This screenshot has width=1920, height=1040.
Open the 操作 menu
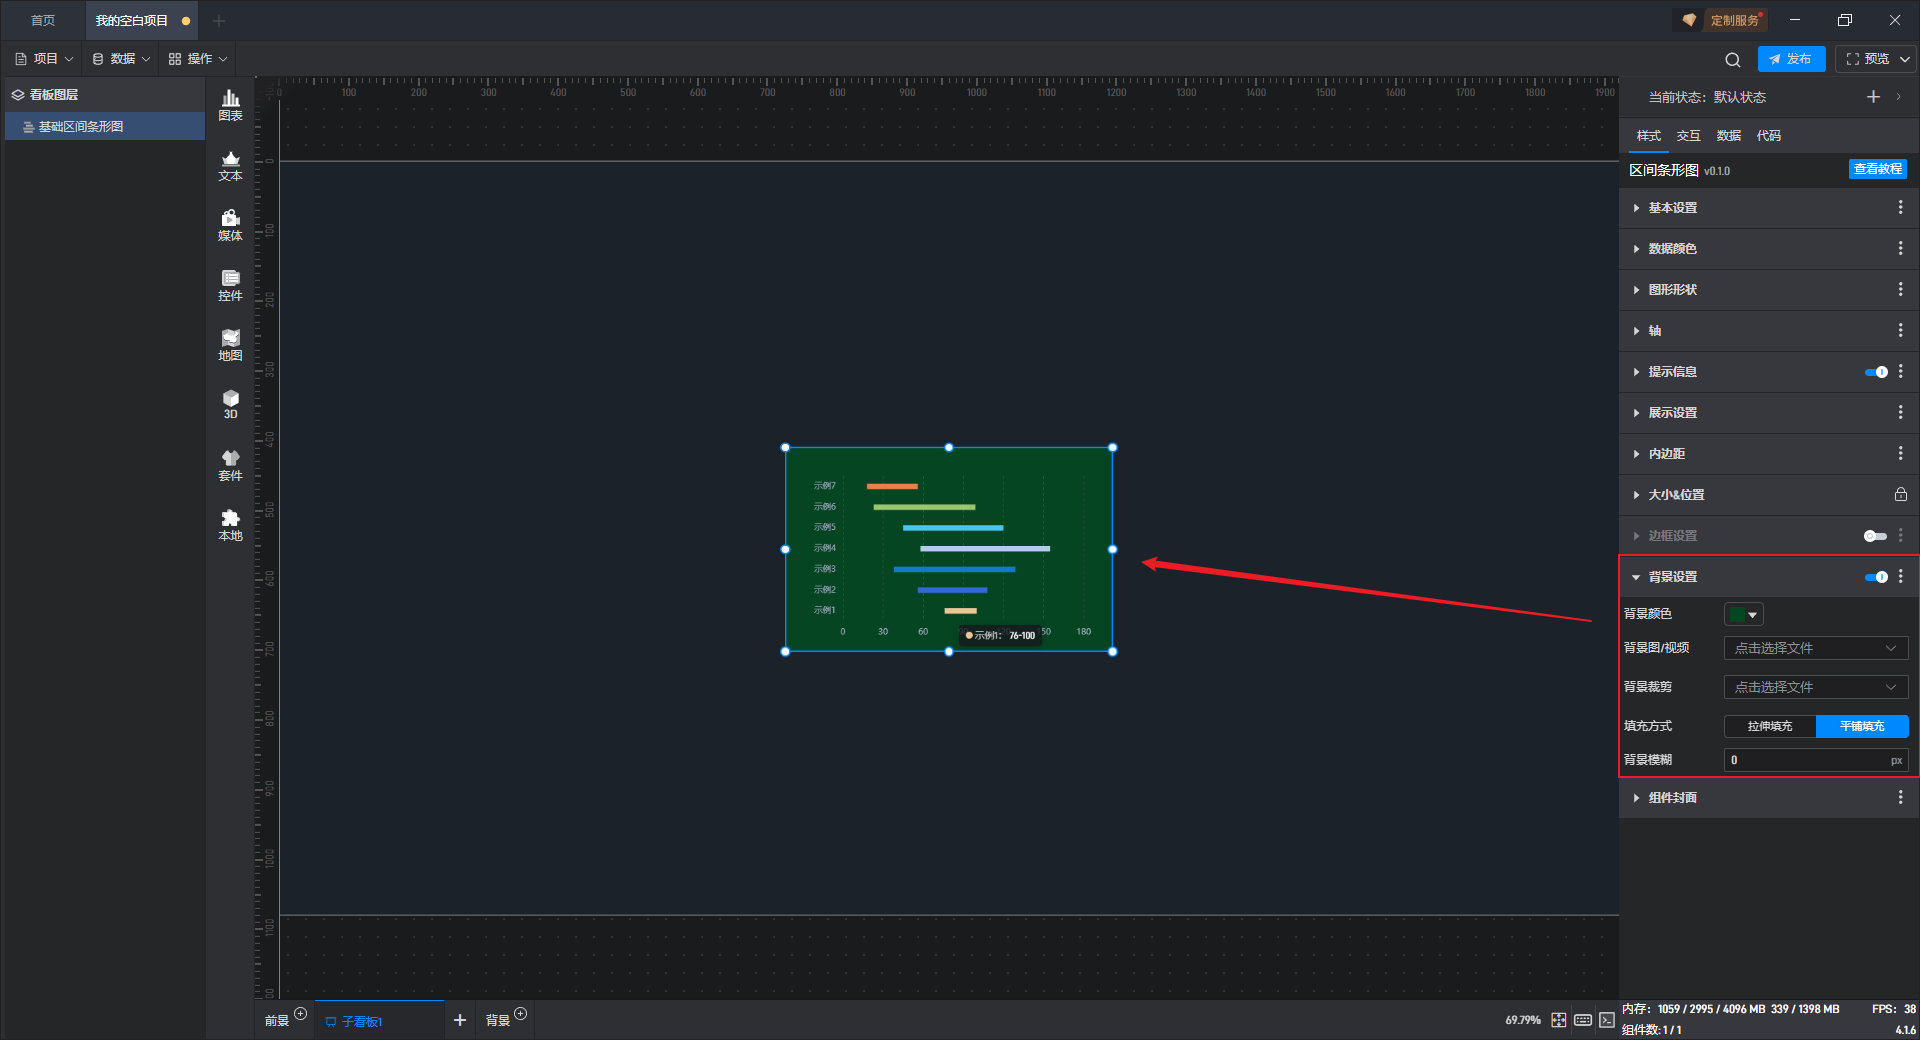(198, 59)
